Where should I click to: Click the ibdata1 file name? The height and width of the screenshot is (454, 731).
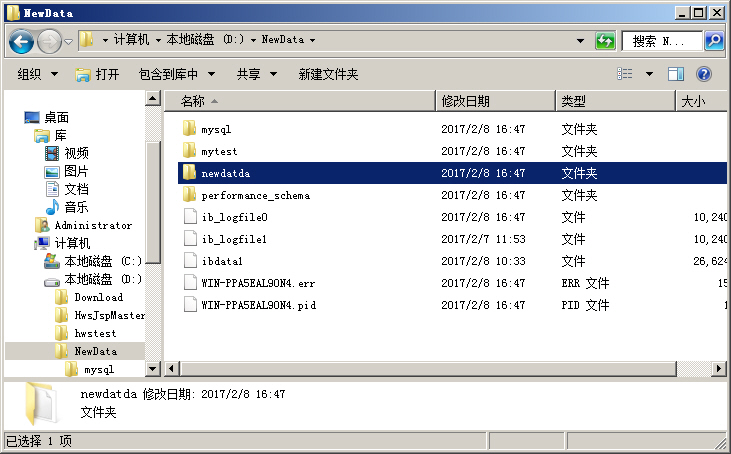222,261
